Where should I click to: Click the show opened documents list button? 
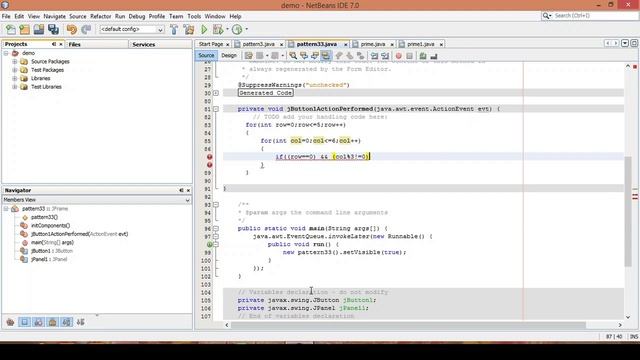point(625,43)
